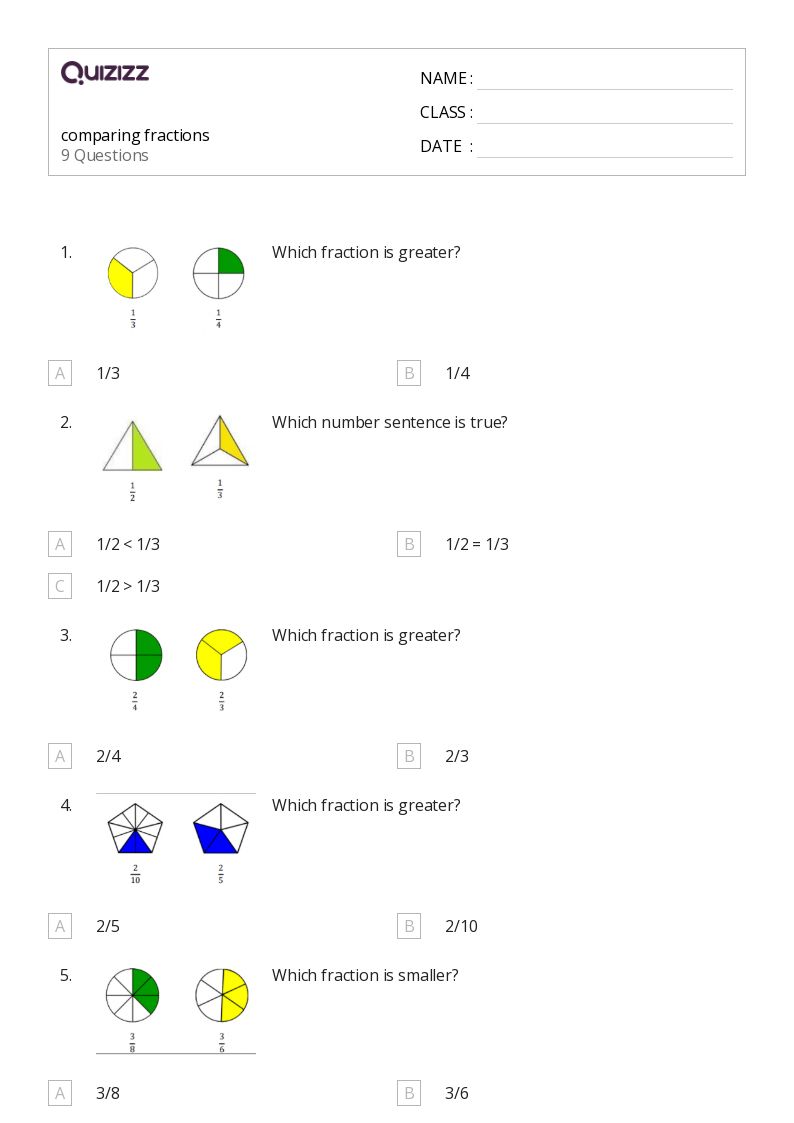Click the Quizizz logo

point(105,72)
